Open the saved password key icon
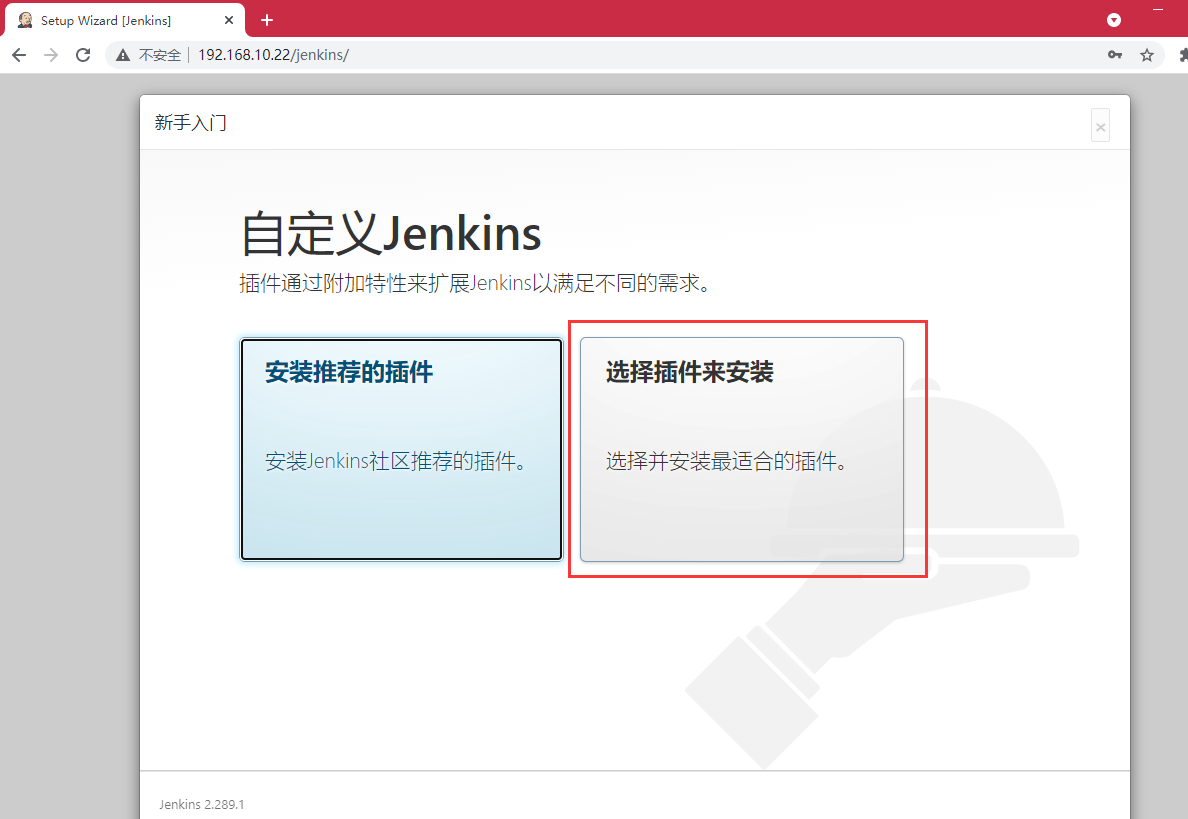1188x819 pixels. pos(1115,55)
